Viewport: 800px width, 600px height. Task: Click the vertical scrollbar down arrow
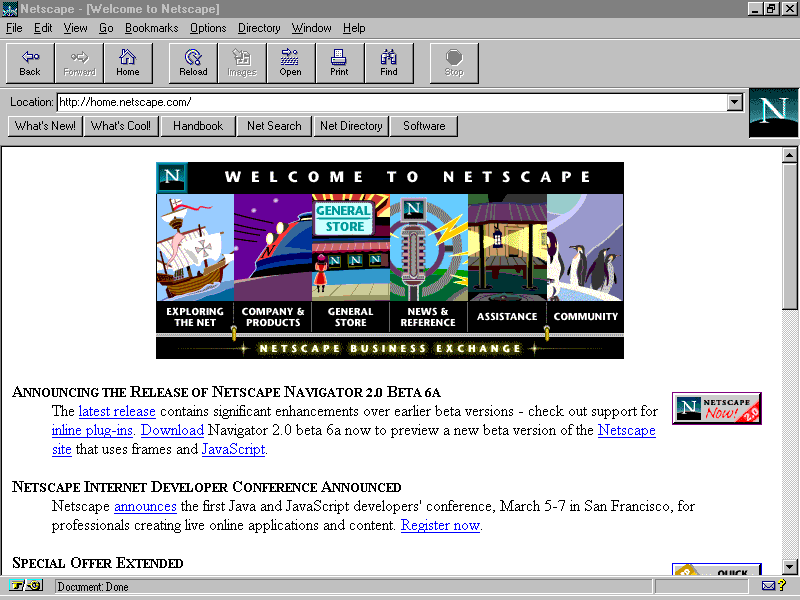[789, 567]
